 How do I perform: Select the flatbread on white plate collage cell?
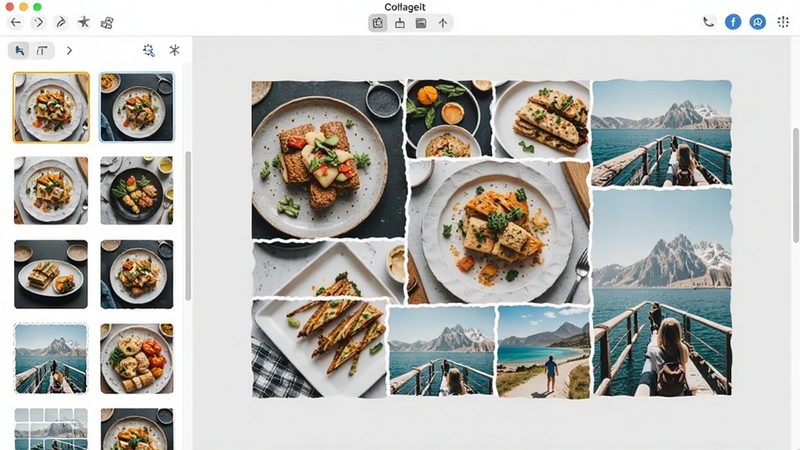click(542, 118)
